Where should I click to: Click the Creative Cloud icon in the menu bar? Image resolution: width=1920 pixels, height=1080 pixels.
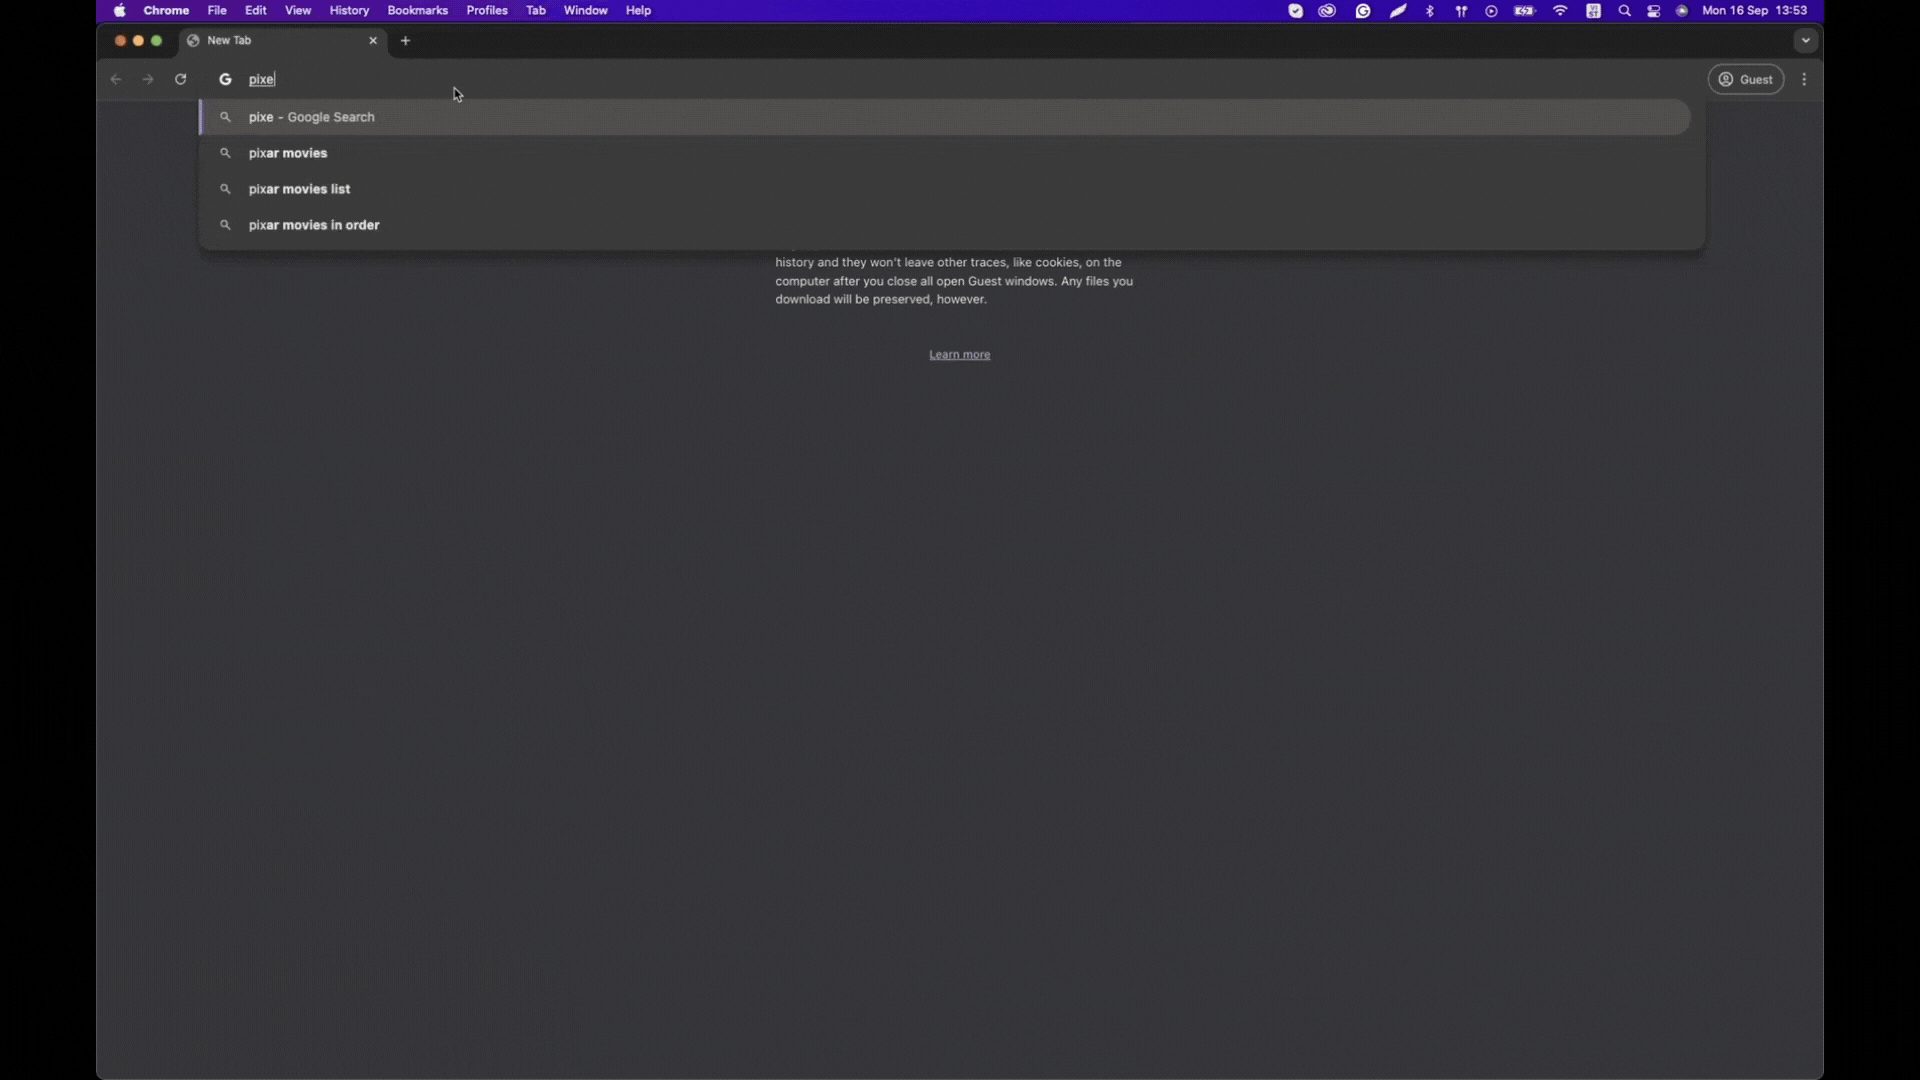pos(1327,11)
